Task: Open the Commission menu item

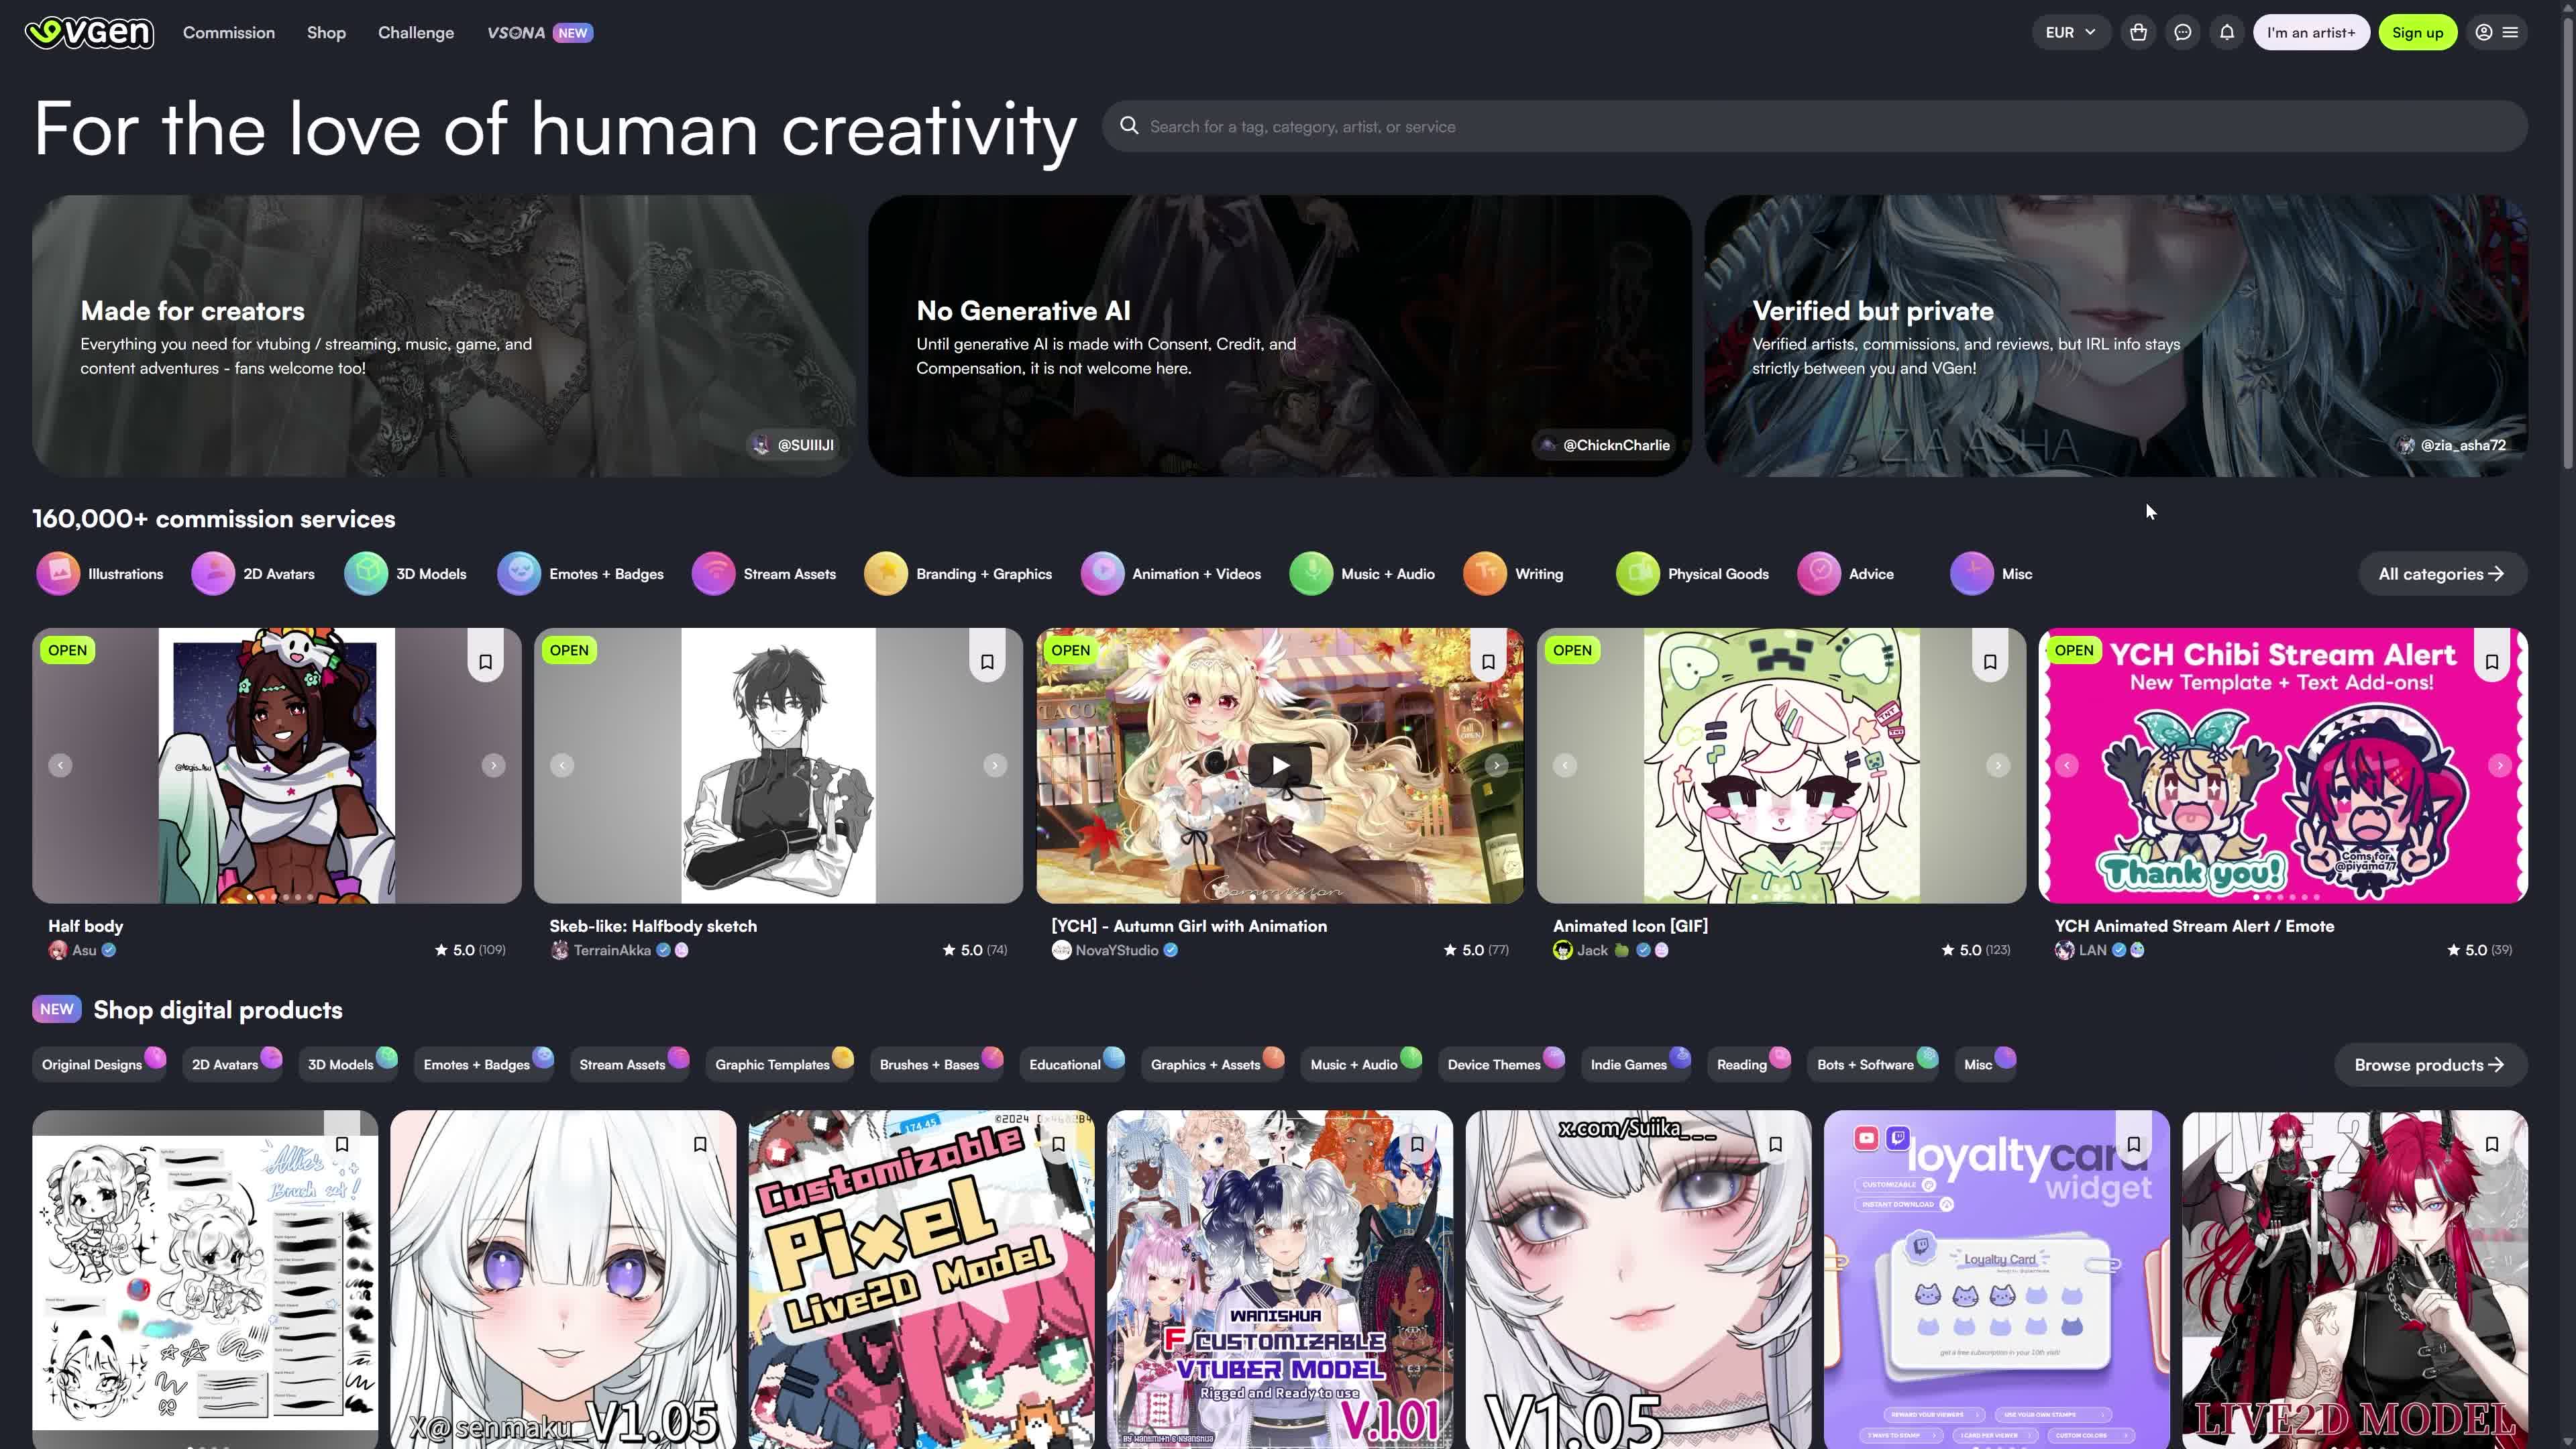Action: (228, 32)
